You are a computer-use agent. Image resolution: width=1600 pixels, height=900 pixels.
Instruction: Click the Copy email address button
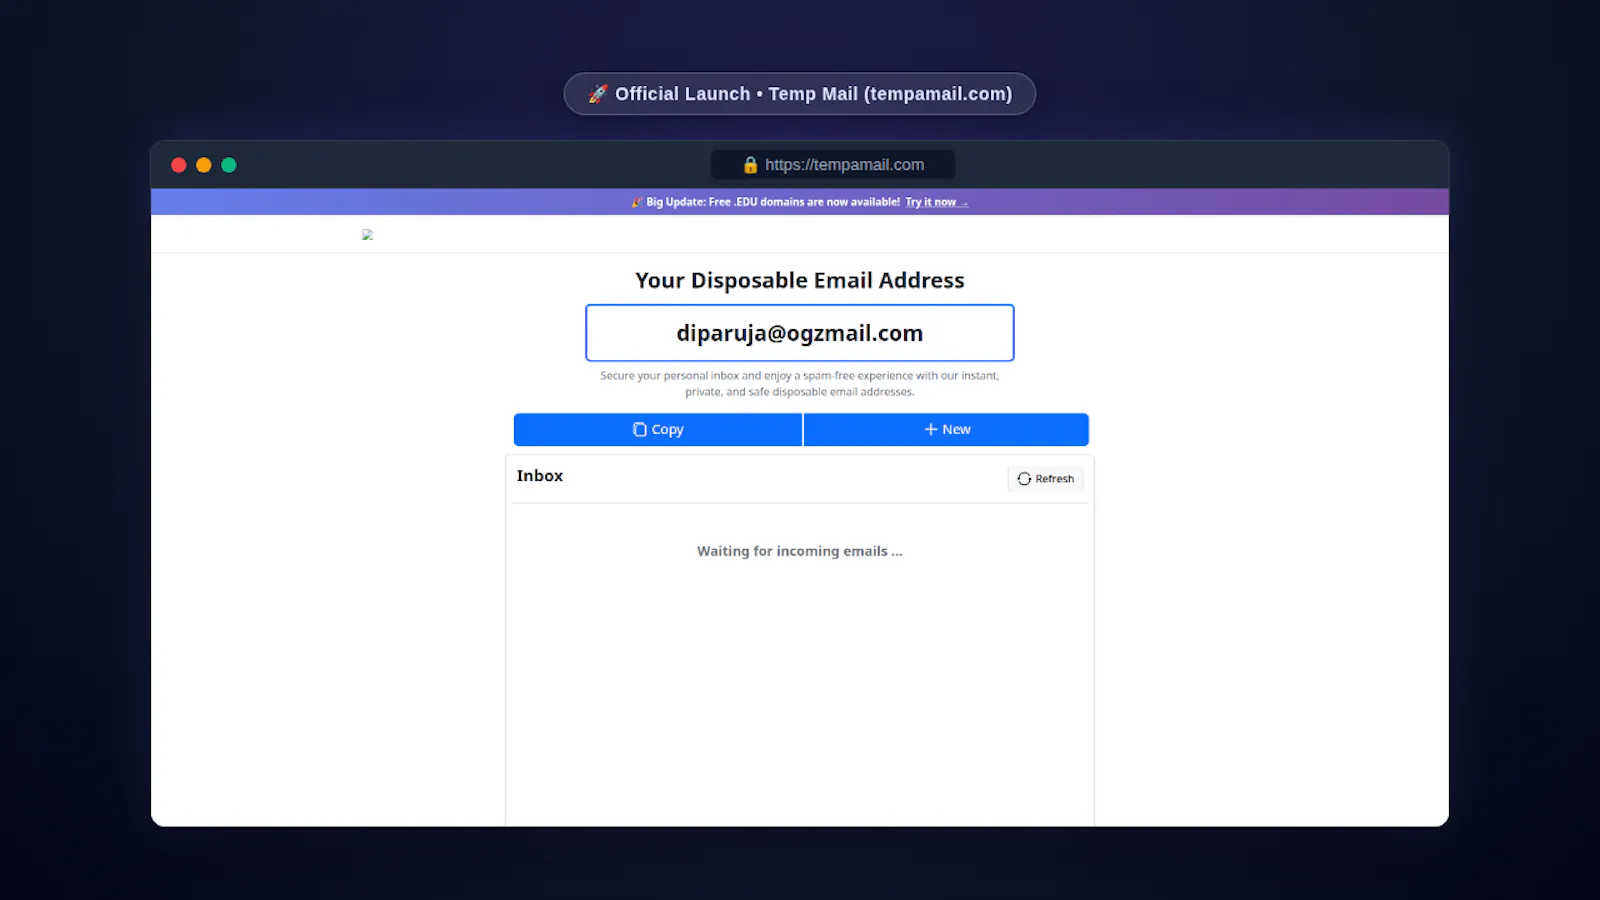click(x=658, y=430)
